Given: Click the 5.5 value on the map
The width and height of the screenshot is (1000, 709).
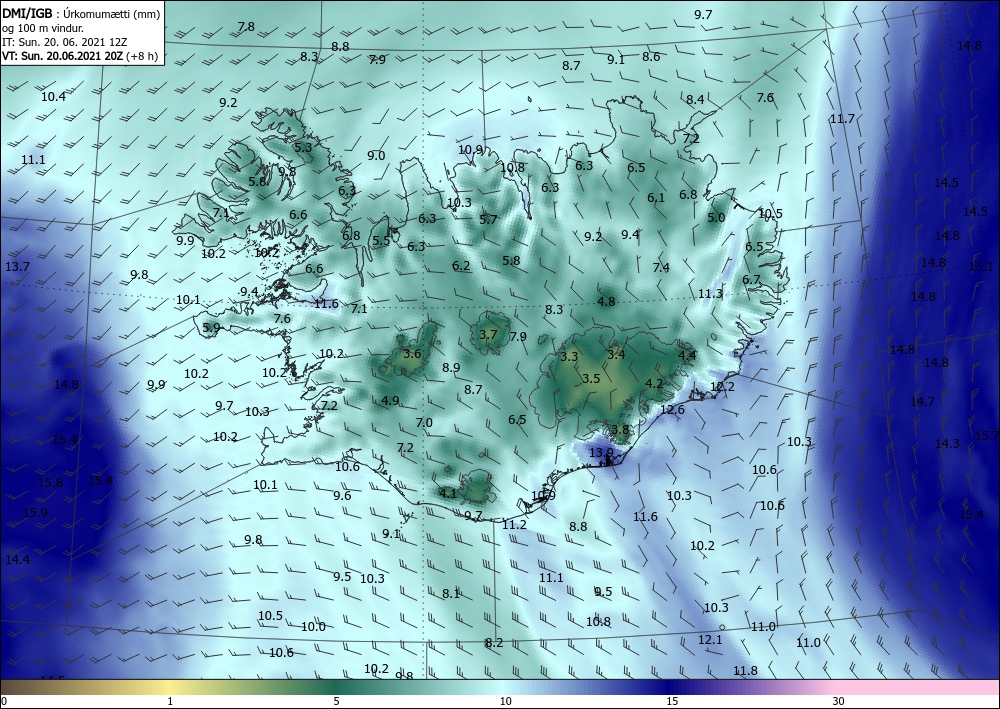Looking at the screenshot, I should (381, 241).
